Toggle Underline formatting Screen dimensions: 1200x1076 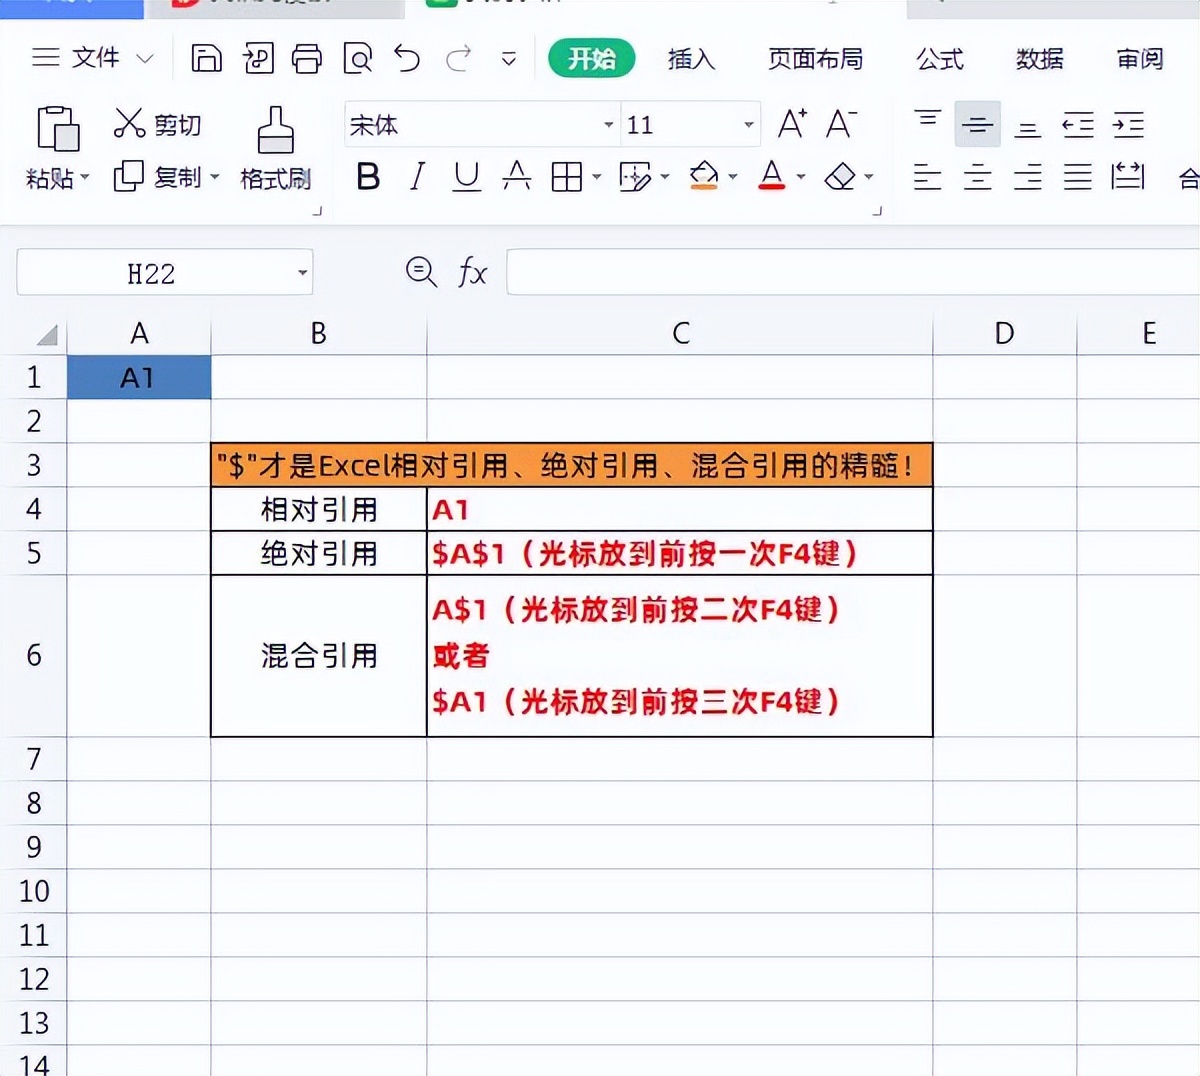coord(466,177)
